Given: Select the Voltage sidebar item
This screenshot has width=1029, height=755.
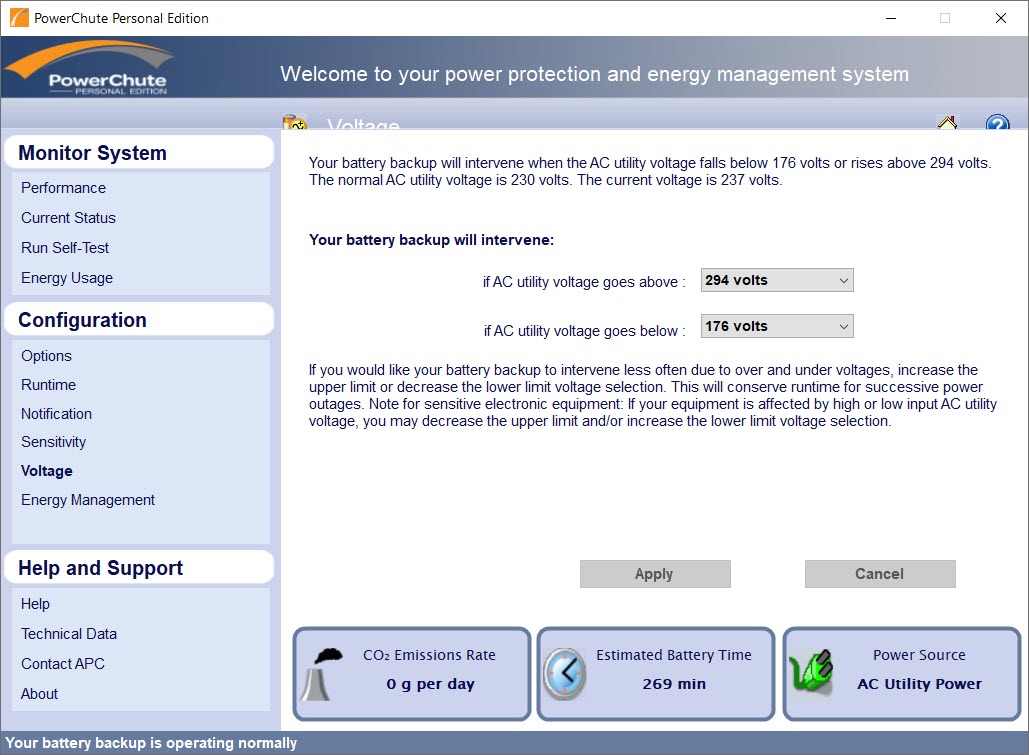Looking at the screenshot, I should 47,471.
